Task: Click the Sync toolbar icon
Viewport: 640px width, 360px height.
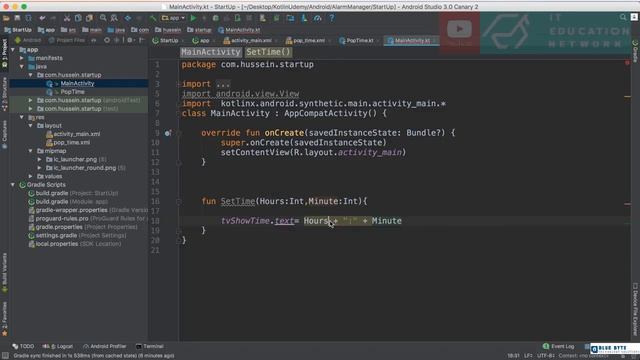Action: 29,18
